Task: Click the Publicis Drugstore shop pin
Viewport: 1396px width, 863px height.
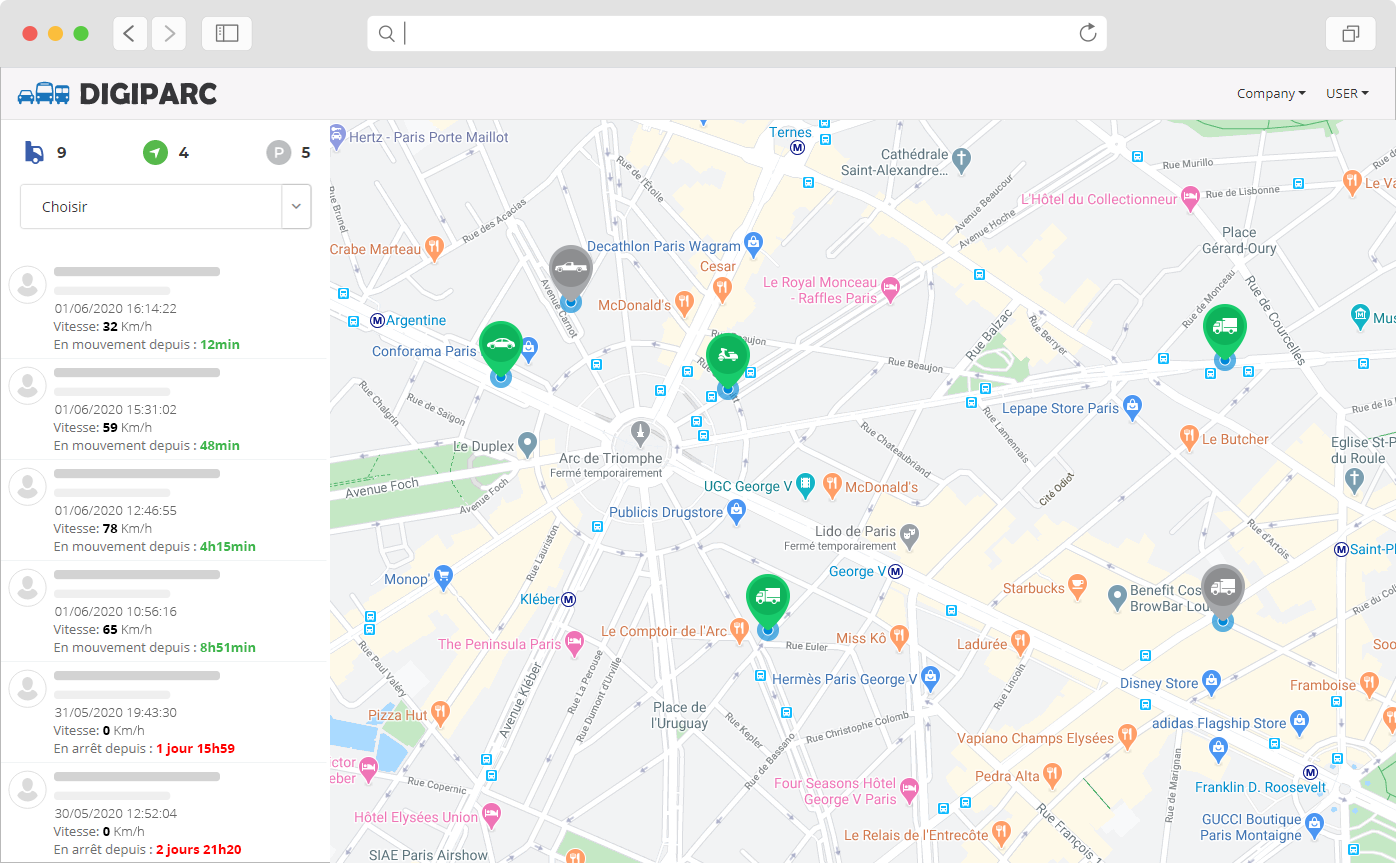Action: 736,511
